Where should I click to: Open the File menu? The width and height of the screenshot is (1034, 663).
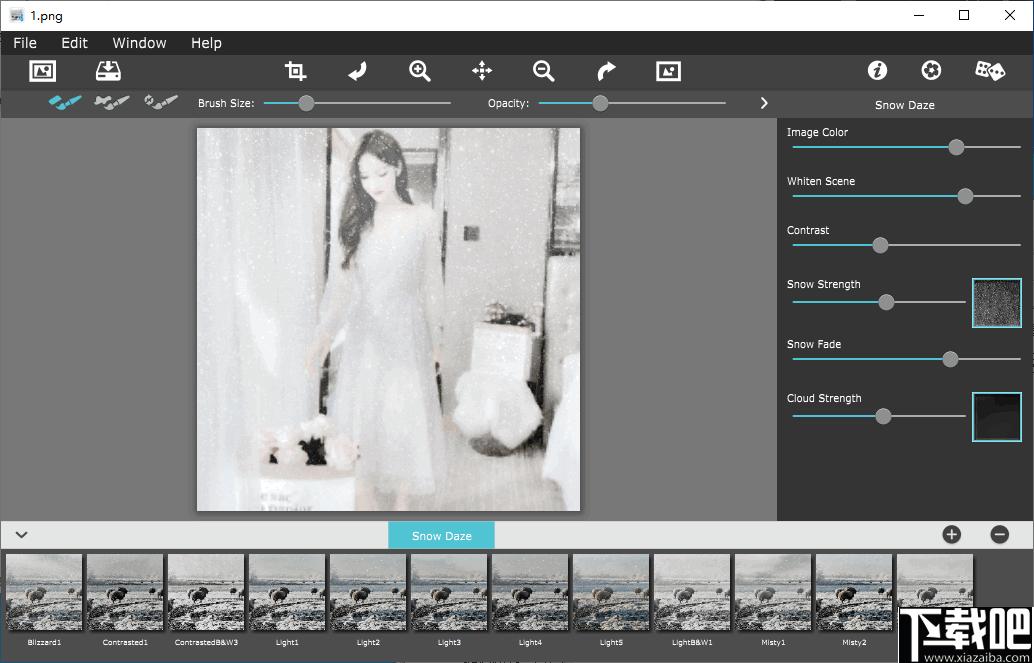(25, 43)
